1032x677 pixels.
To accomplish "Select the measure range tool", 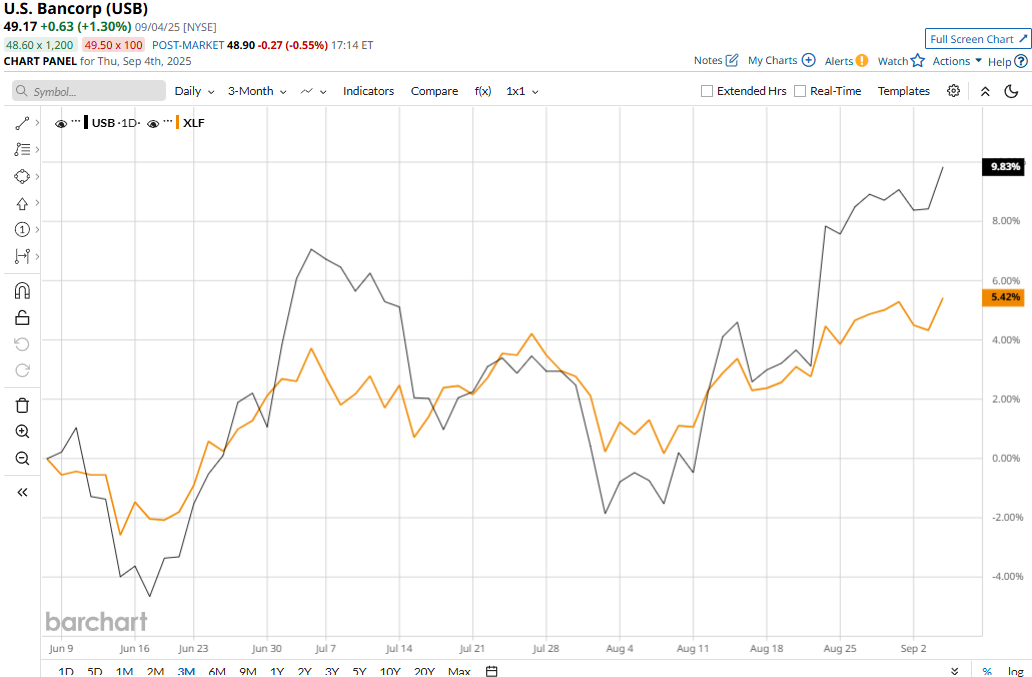I will [22, 256].
